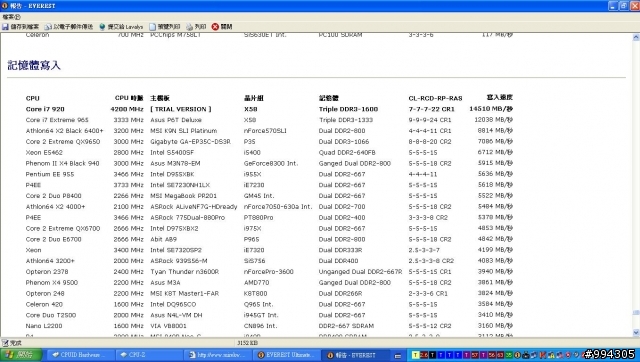The height and width of the screenshot is (362, 640).
Task: Click the Core 2 Extreme QX9650 entry
Action: 63,142
